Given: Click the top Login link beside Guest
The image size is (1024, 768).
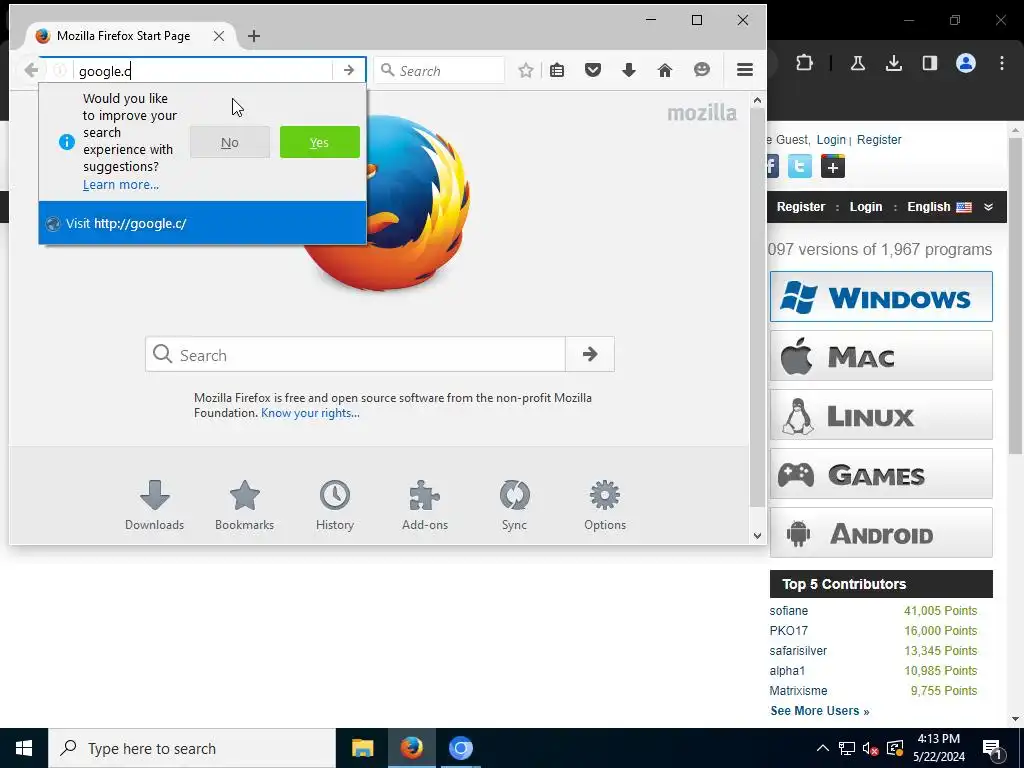Looking at the screenshot, I should pyautogui.click(x=831, y=140).
